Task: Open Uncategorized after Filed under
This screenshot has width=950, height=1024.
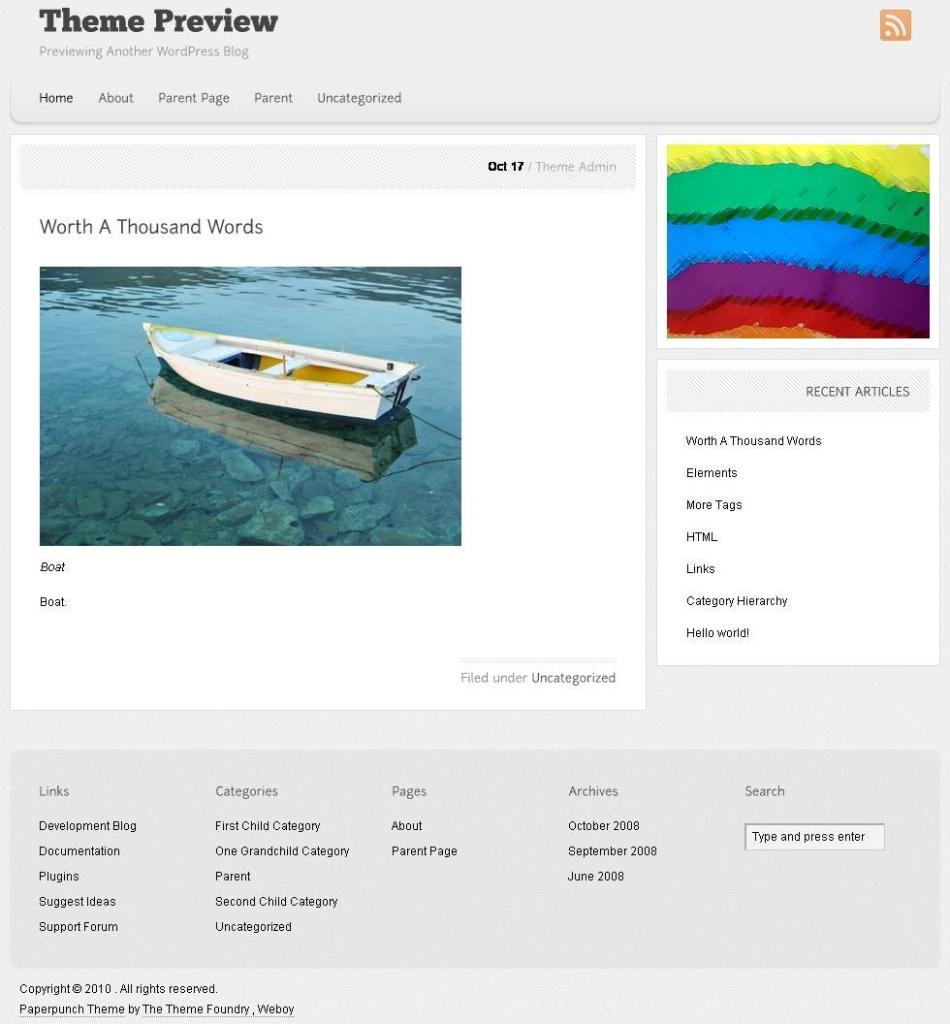Action: point(573,678)
